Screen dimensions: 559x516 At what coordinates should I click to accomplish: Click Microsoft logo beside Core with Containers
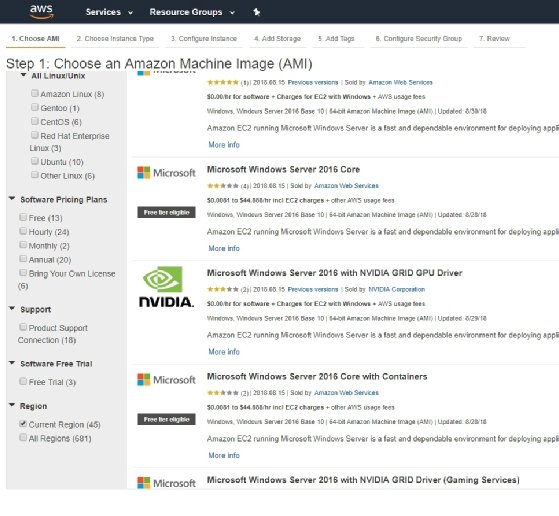pos(166,380)
